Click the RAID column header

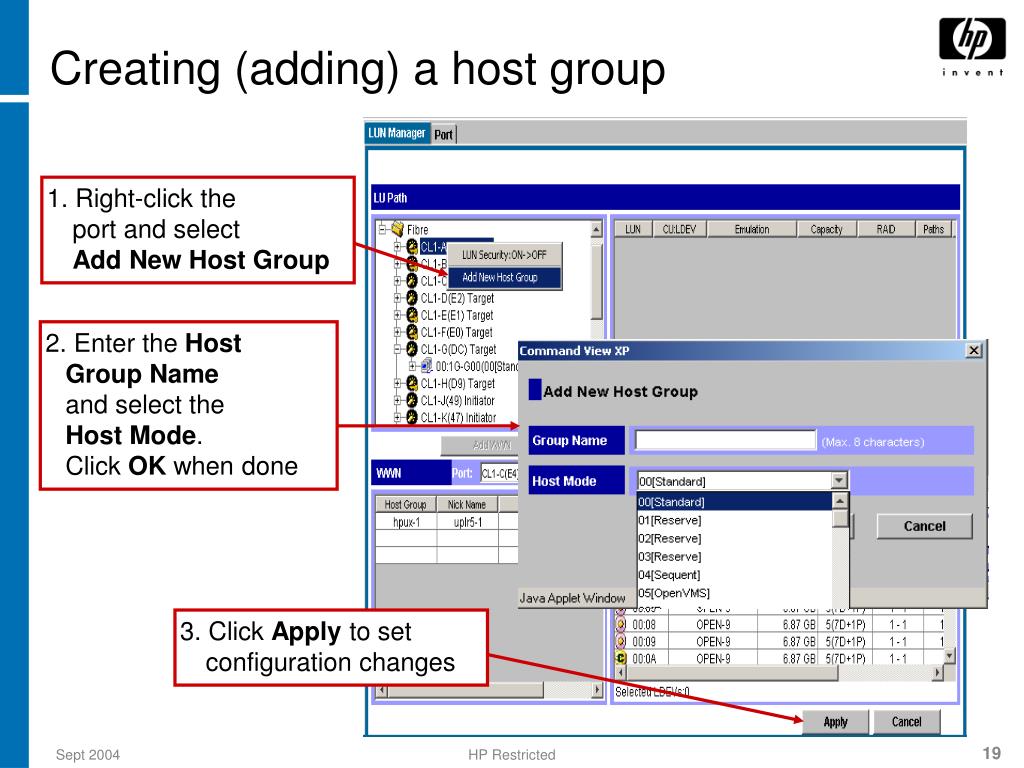[x=886, y=229]
